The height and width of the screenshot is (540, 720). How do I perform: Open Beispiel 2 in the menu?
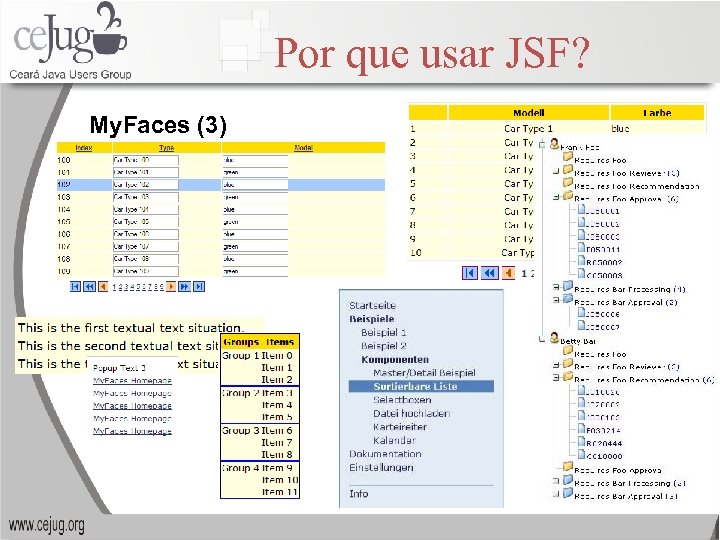point(383,346)
